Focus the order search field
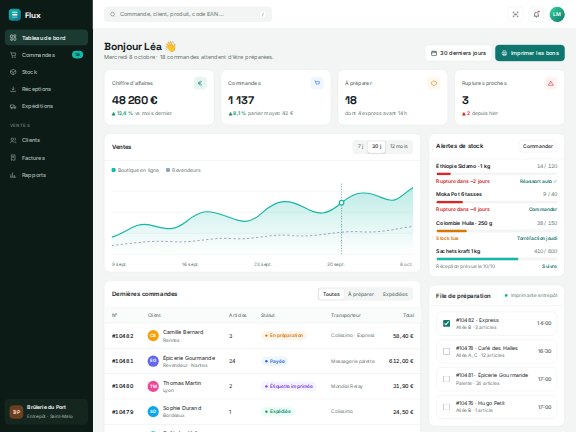Screen dimensions: 576x432 point(188,14)
